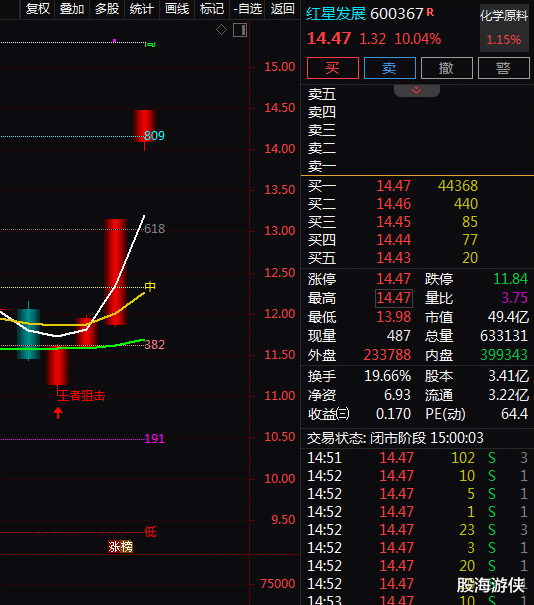Click the green marker at the top line's end
Viewport: 534px width, 605px height.
coord(150,45)
